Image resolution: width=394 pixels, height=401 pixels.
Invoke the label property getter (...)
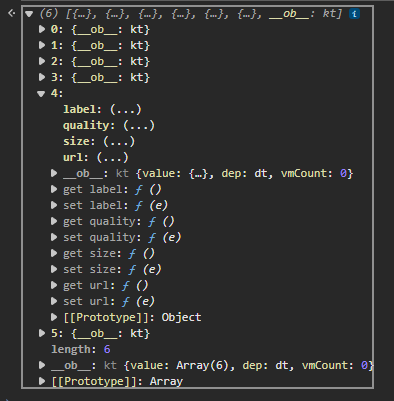pos(126,109)
